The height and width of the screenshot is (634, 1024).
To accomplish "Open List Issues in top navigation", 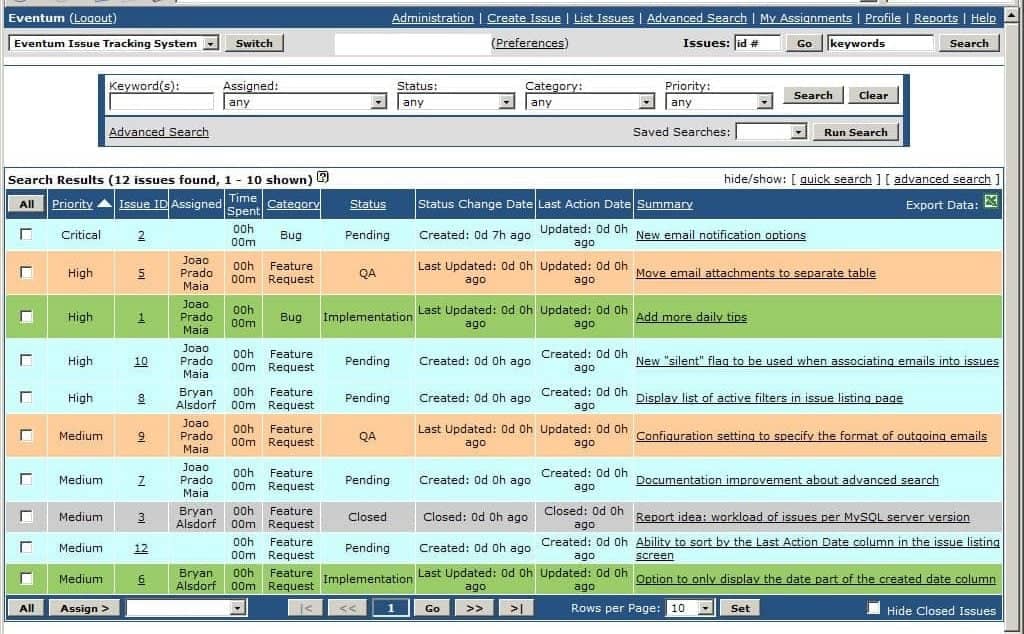I will [x=603, y=18].
